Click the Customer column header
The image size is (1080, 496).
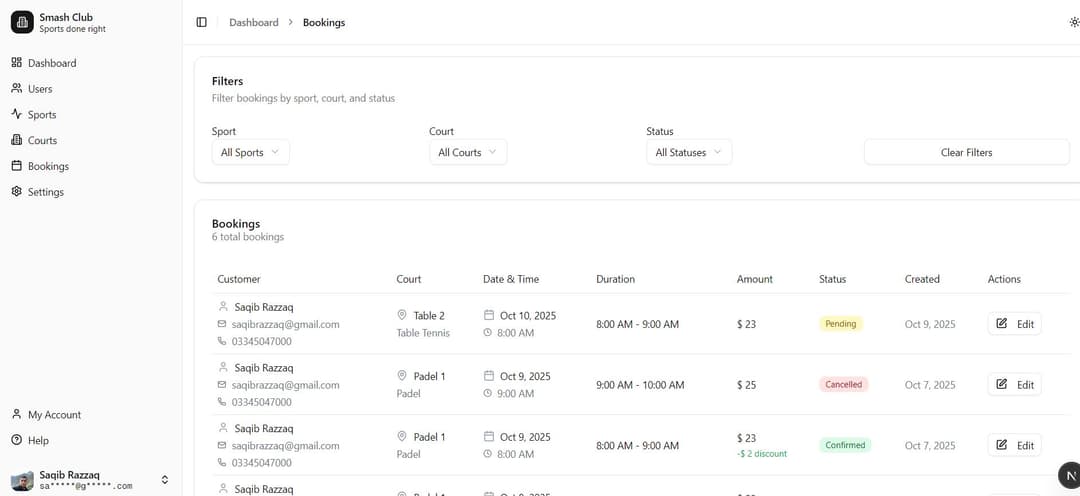tap(239, 279)
